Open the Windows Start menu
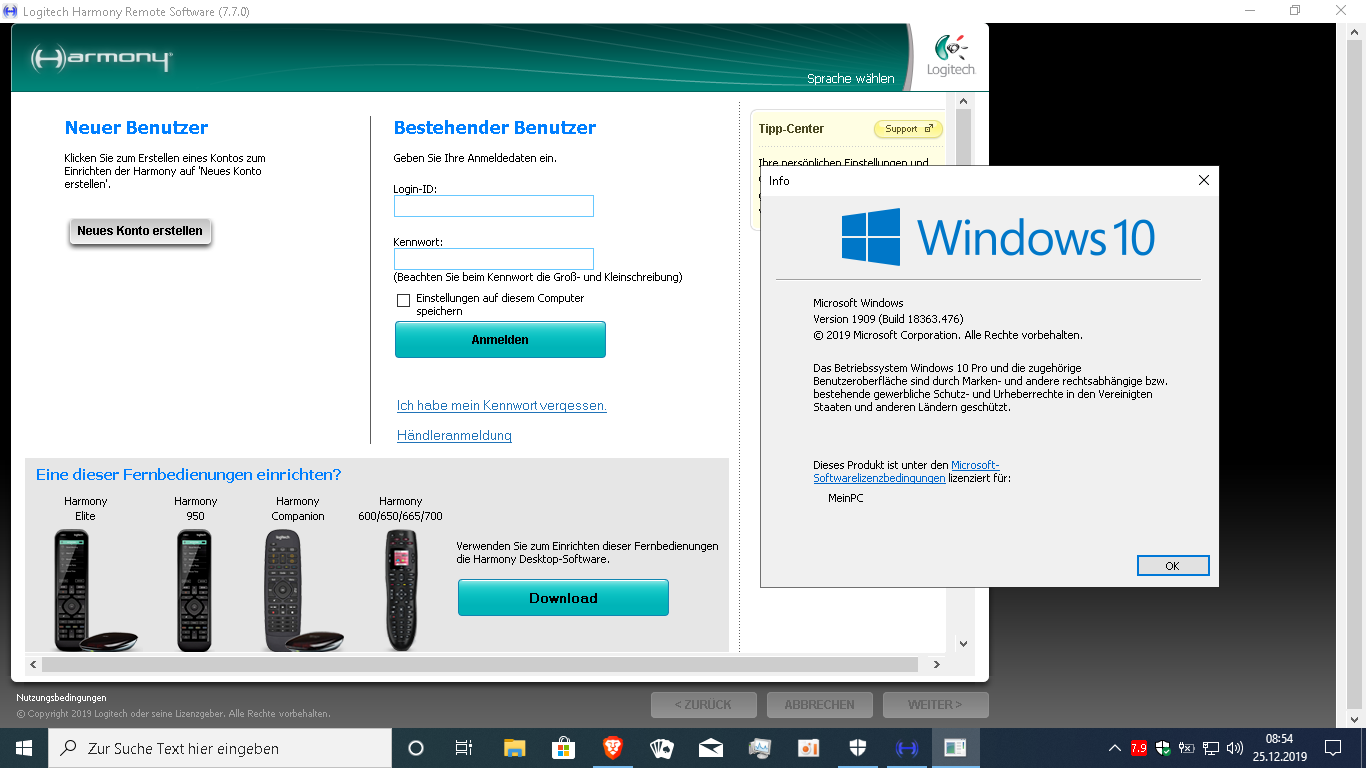 coord(24,748)
